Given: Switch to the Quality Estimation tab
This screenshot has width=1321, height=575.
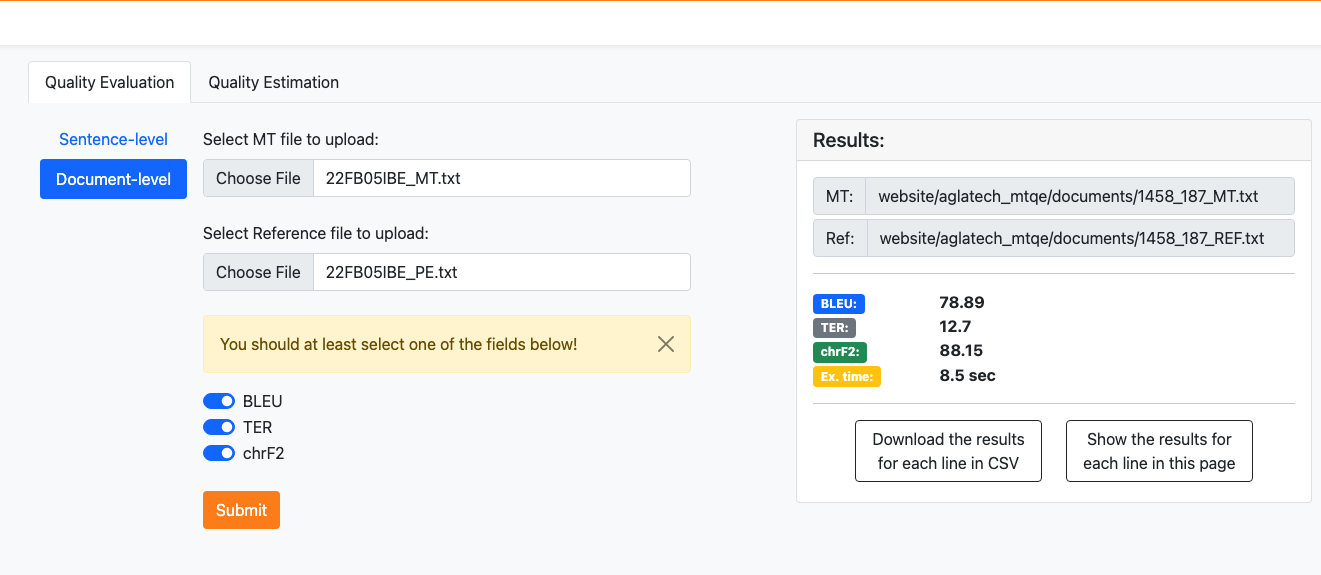Looking at the screenshot, I should pos(274,82).
